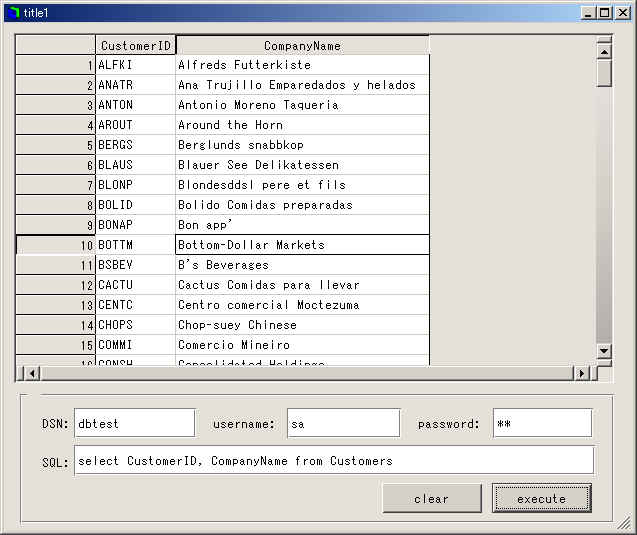Viewport: 637px width, 535px height.
Task: Click the vertical scrollbar down arrow
Action: click(x=603, y=350)
